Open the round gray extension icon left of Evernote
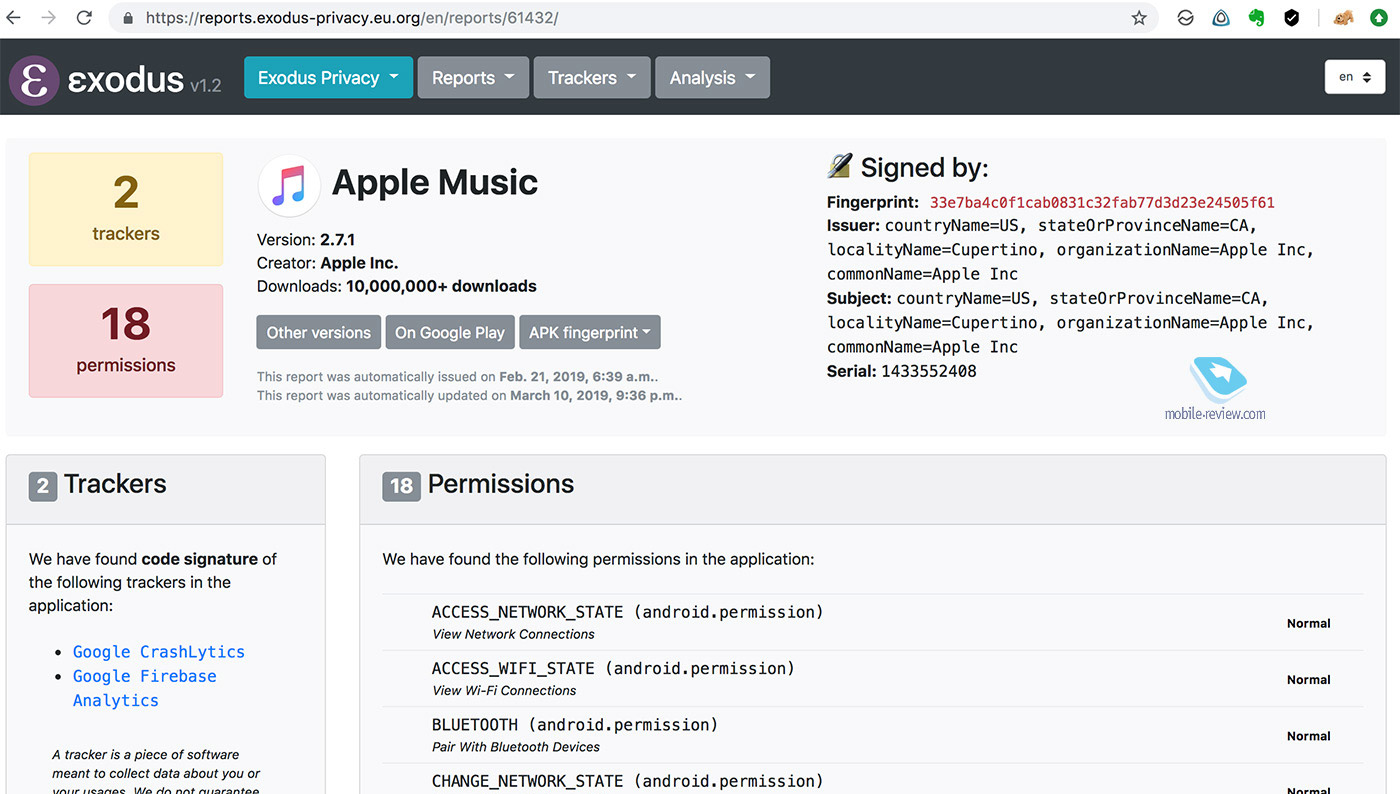The width and height of the screenshot is (1400, 794). (x=1186, y=18)
